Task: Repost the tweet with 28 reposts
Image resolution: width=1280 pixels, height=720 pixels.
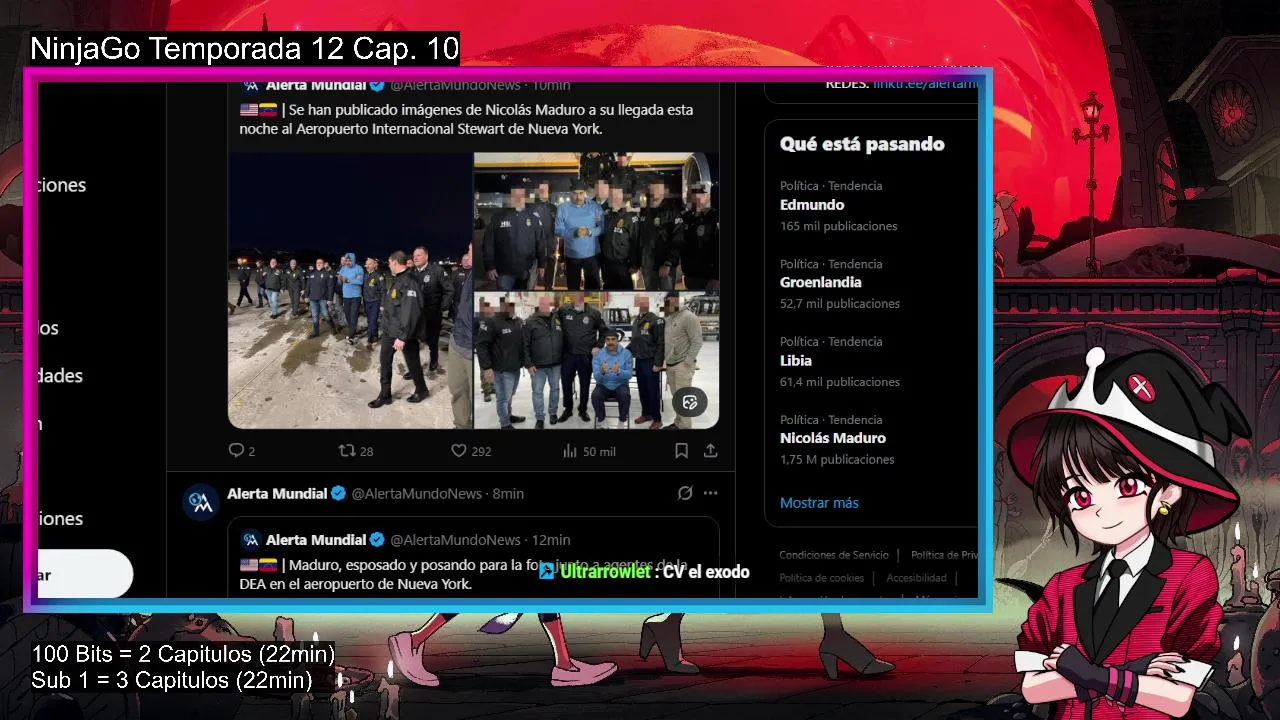Action: [356, 451]
